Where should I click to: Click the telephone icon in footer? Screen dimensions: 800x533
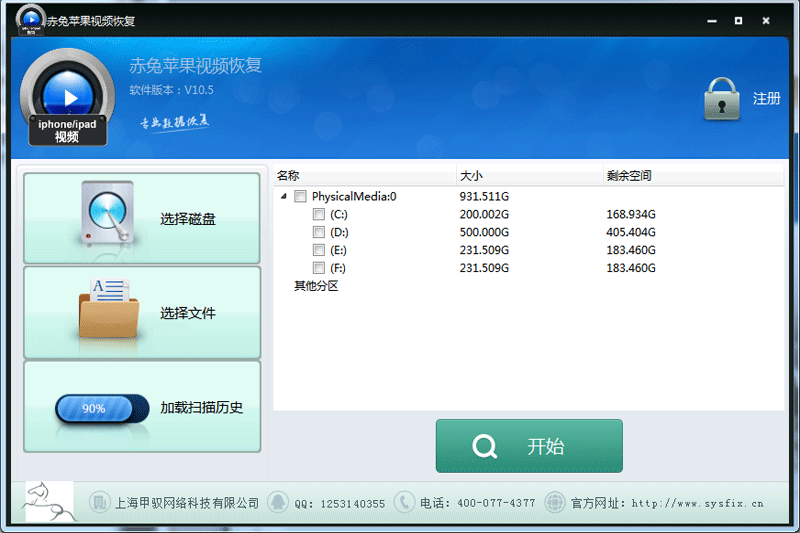pyautogui.click(x=404, y=502)
